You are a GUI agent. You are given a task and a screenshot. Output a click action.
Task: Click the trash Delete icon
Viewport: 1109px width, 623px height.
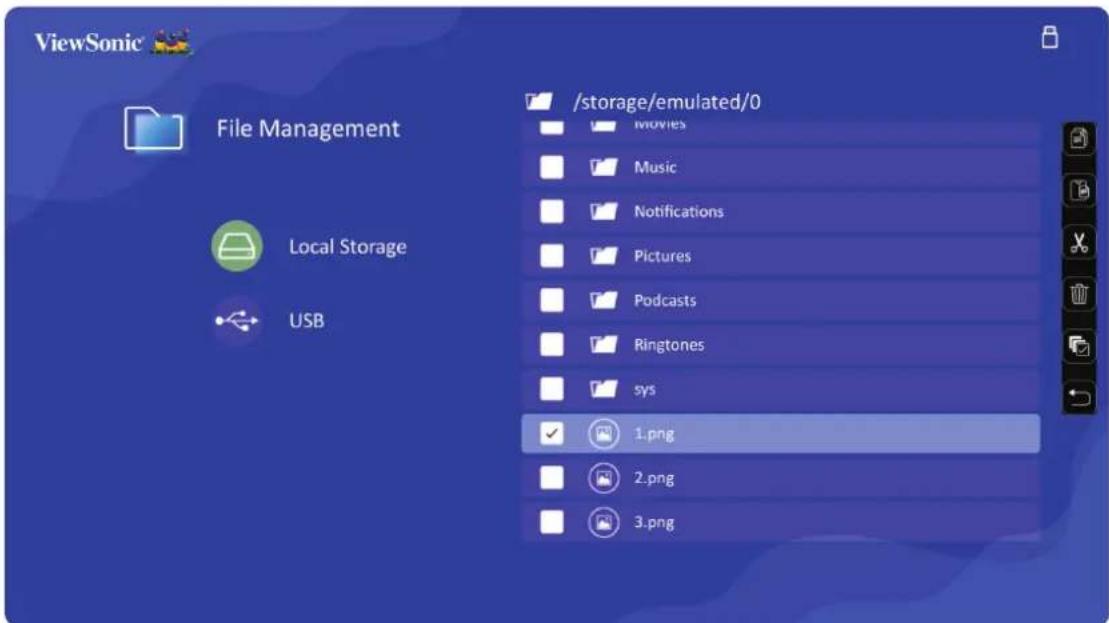(x=1079, y=293)
